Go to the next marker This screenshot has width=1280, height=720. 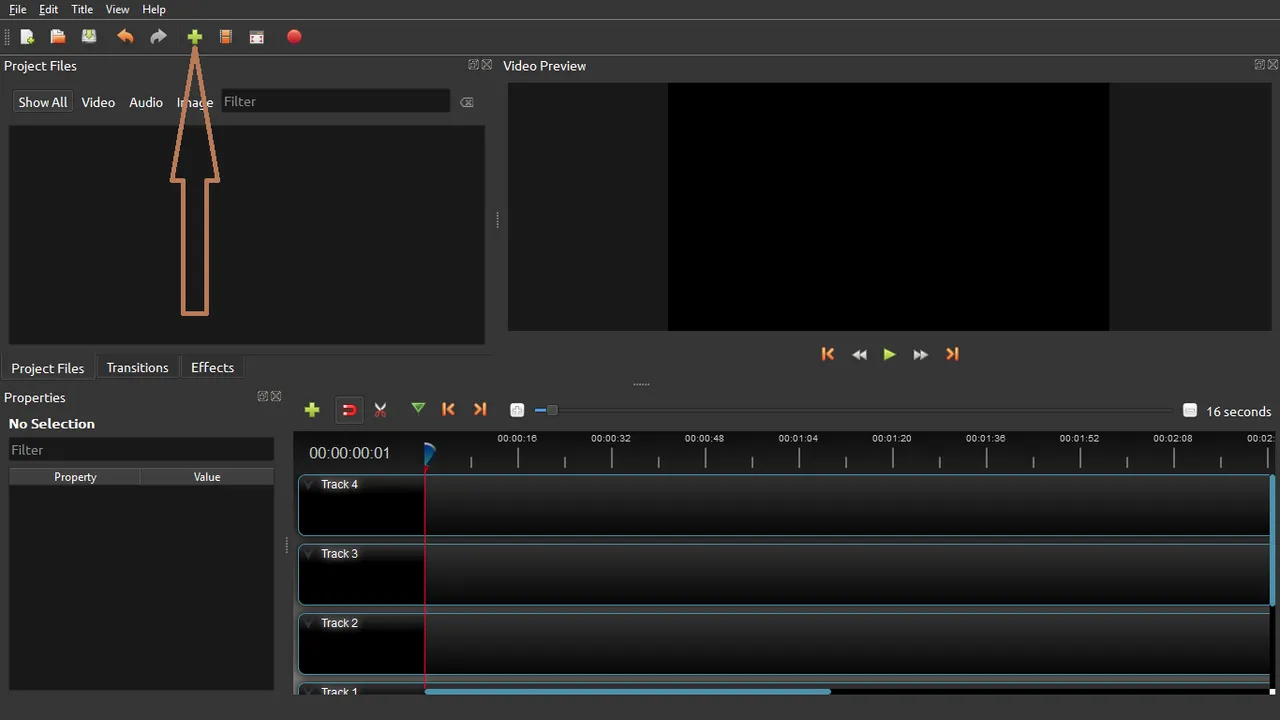480,409
